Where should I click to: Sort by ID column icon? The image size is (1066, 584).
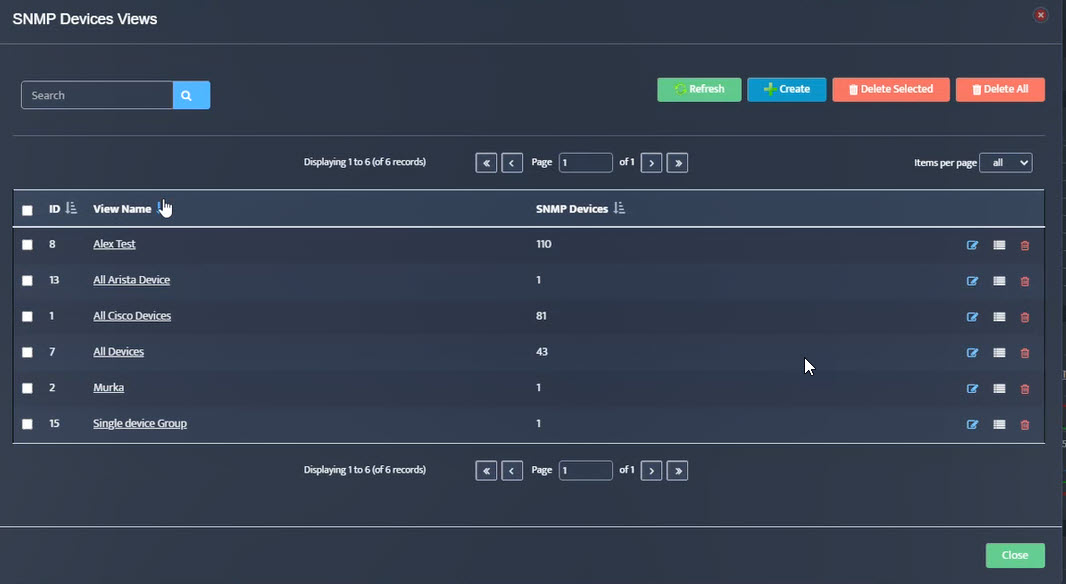[71, 208]
